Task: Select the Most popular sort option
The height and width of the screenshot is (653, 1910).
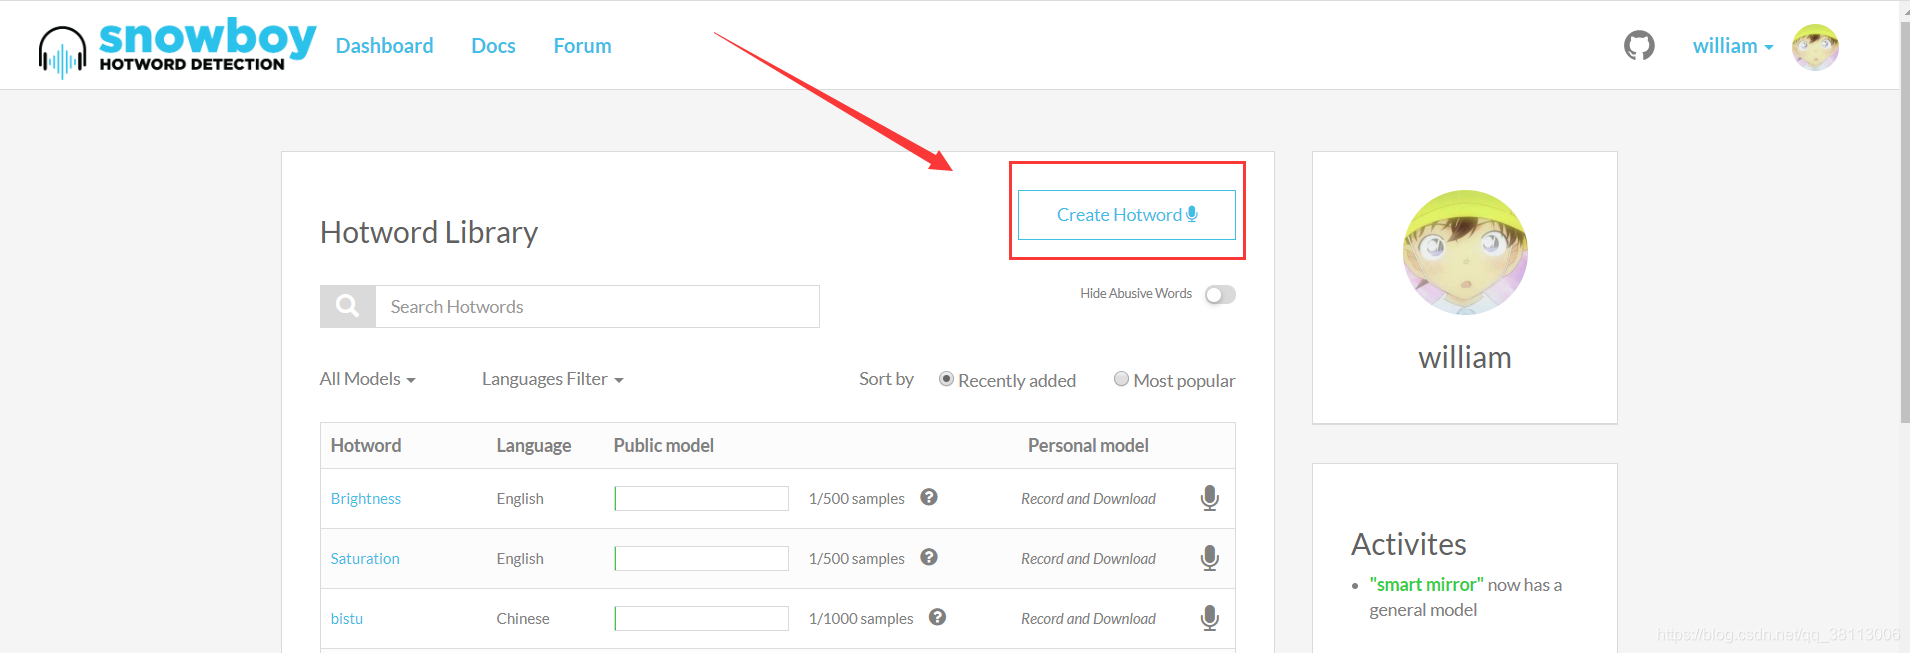Action: click(x=1121, y=379)
